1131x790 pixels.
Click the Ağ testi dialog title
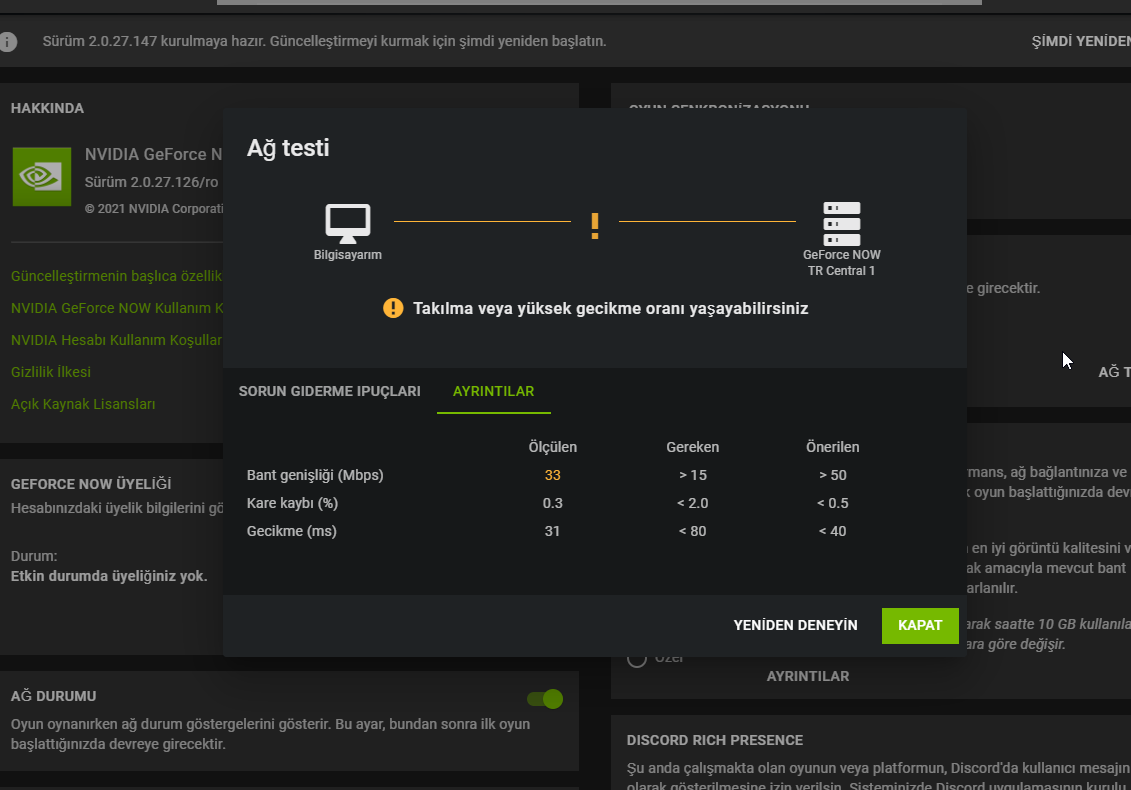tap(288, 148)
